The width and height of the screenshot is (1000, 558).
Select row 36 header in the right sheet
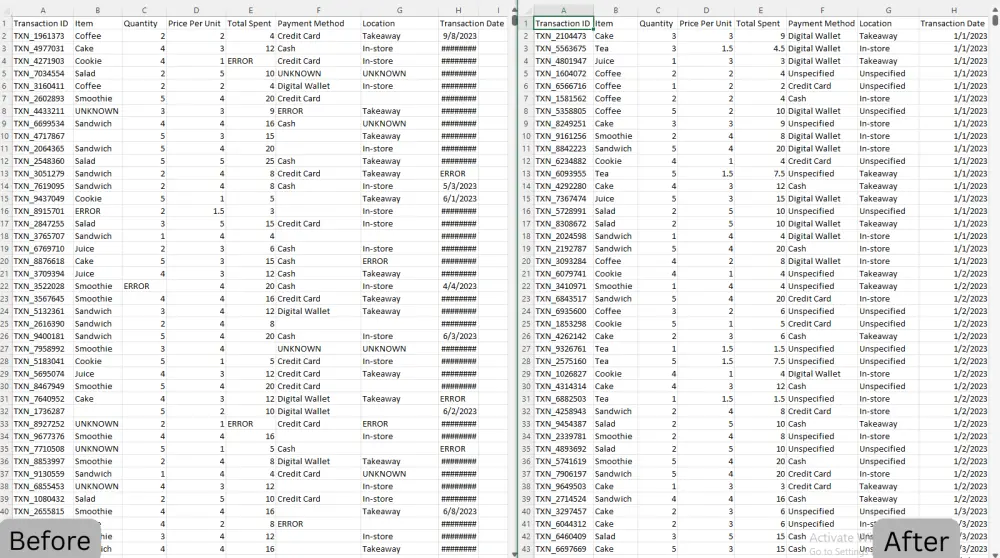coord(526,461)
